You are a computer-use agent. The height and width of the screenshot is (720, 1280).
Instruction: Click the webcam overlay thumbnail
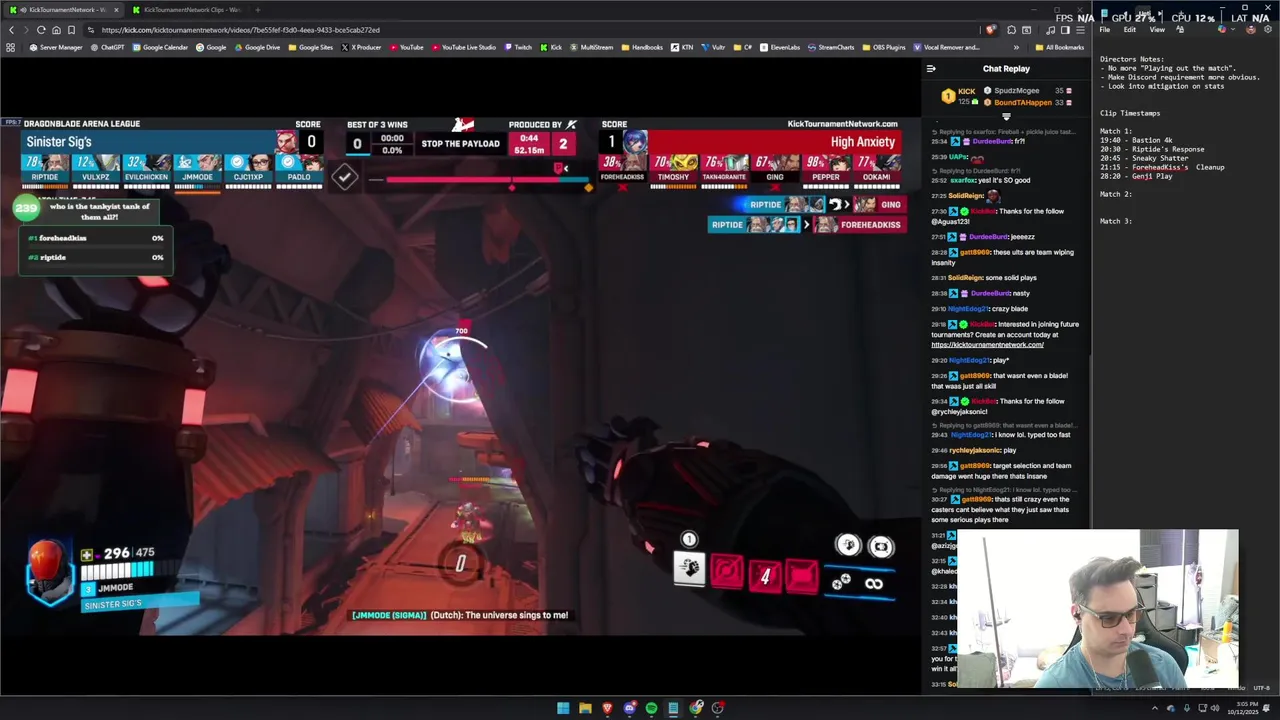point(1098,609)
